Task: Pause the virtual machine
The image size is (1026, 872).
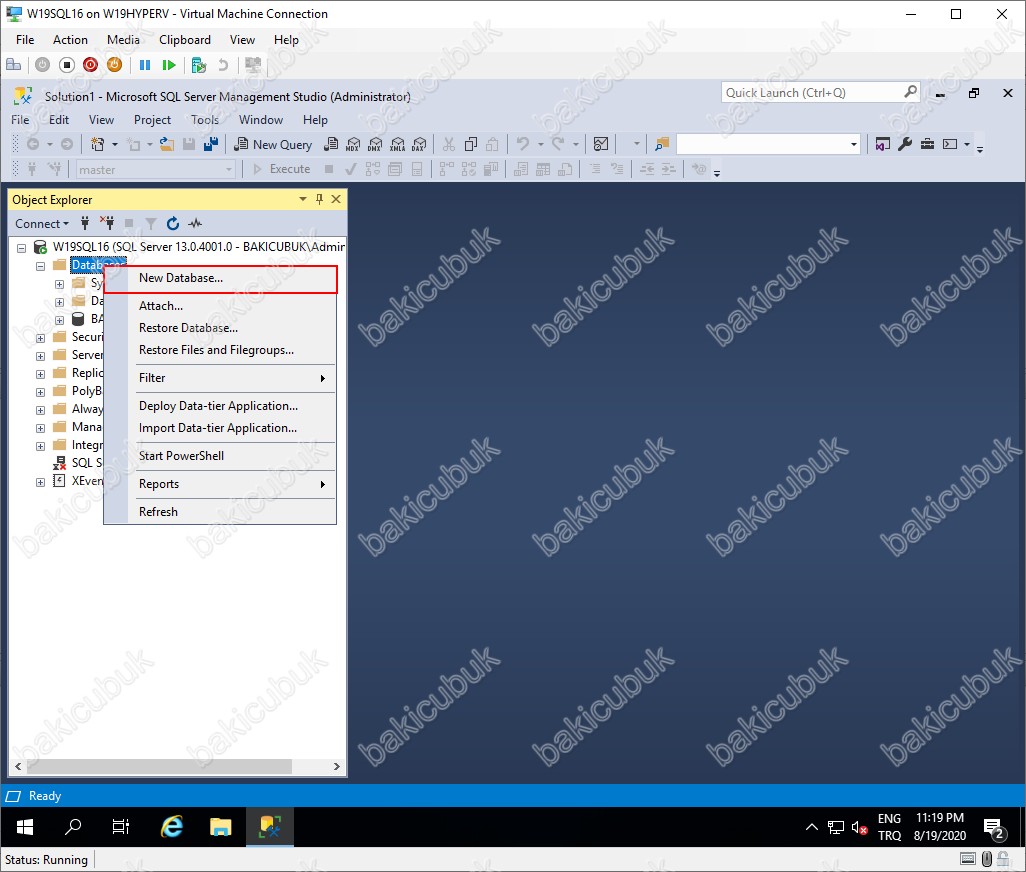Action: pos(145,65)
